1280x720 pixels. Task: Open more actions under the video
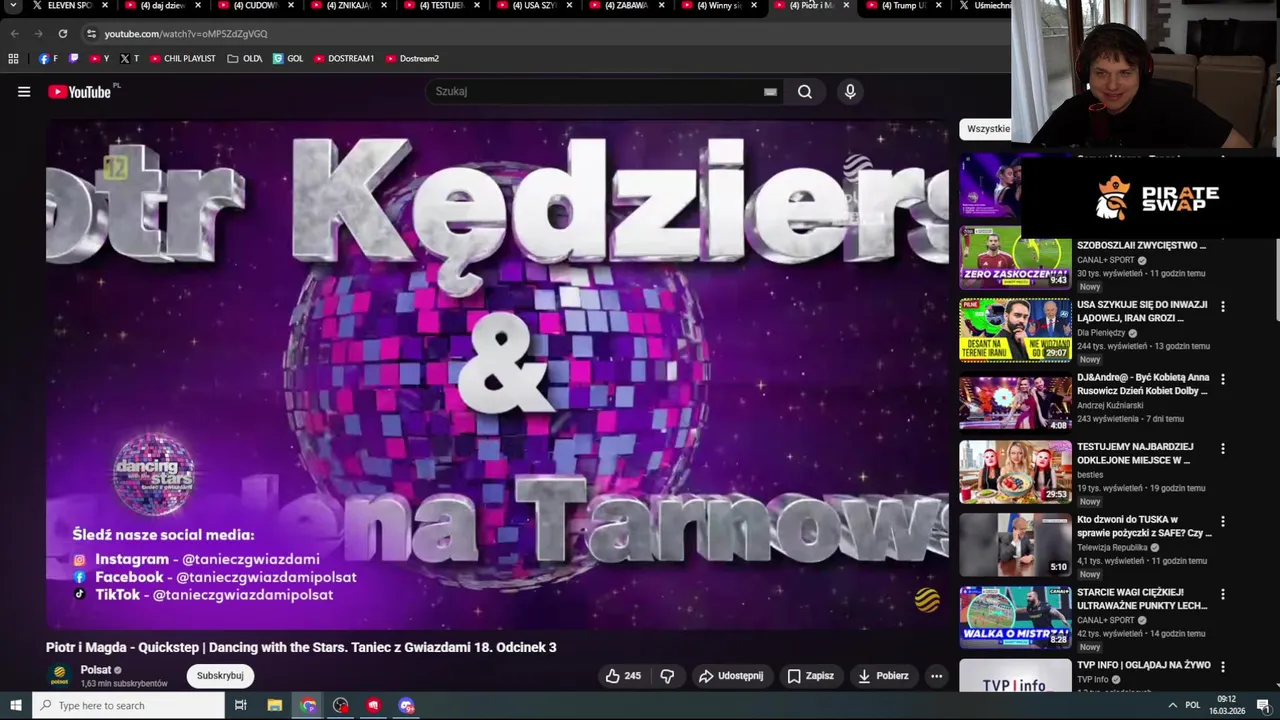(x=936, y=676)
